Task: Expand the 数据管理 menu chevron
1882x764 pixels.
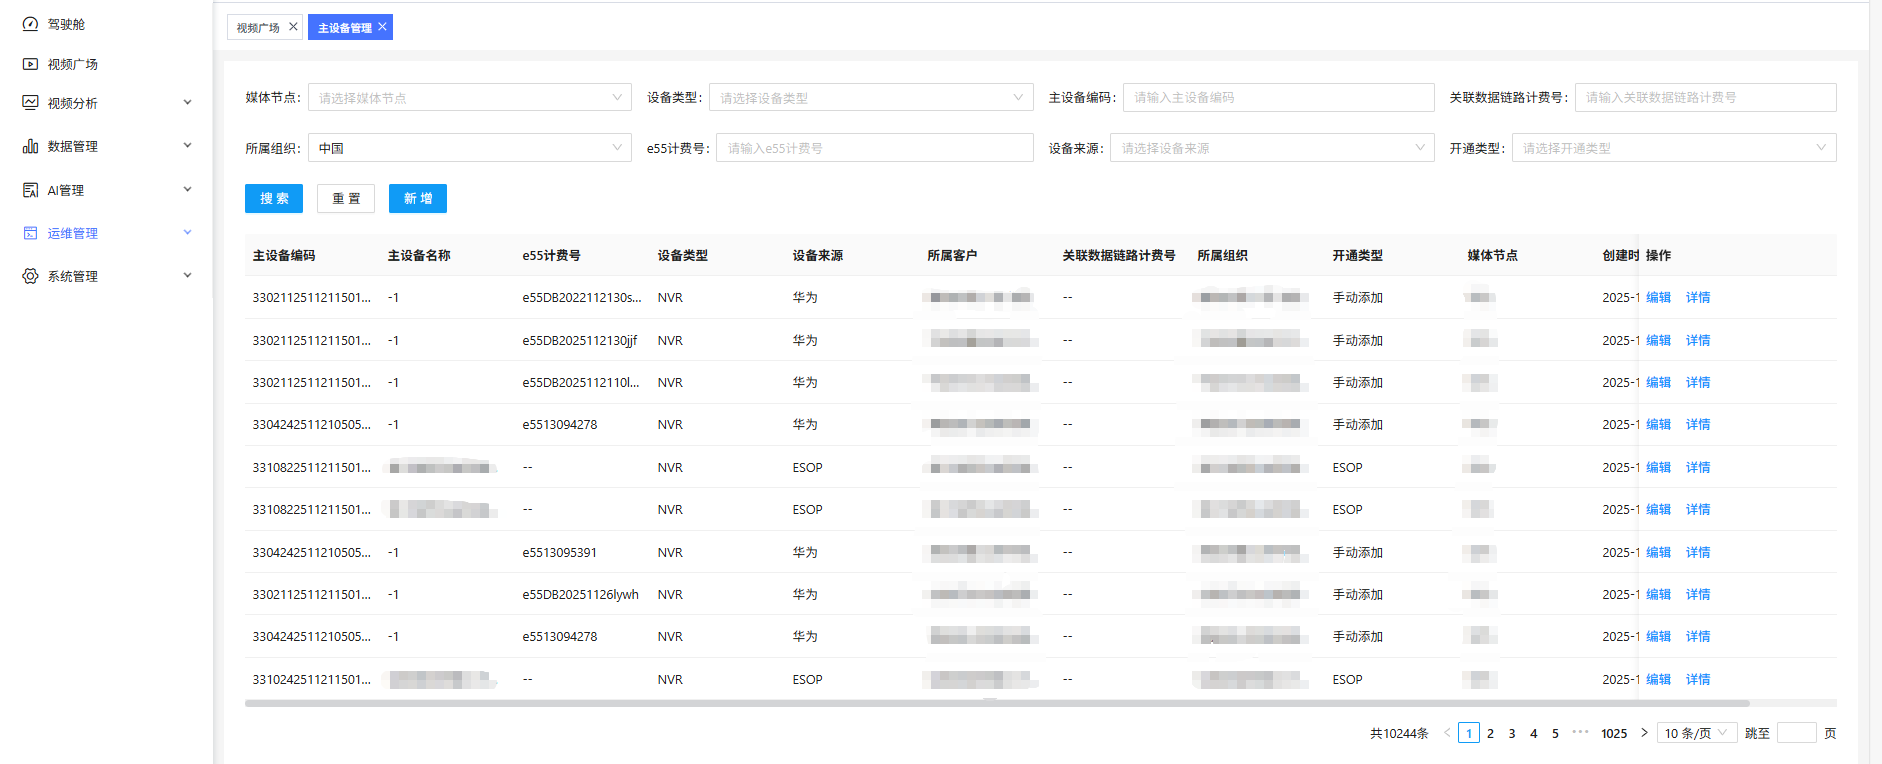Action: (187, 146)
